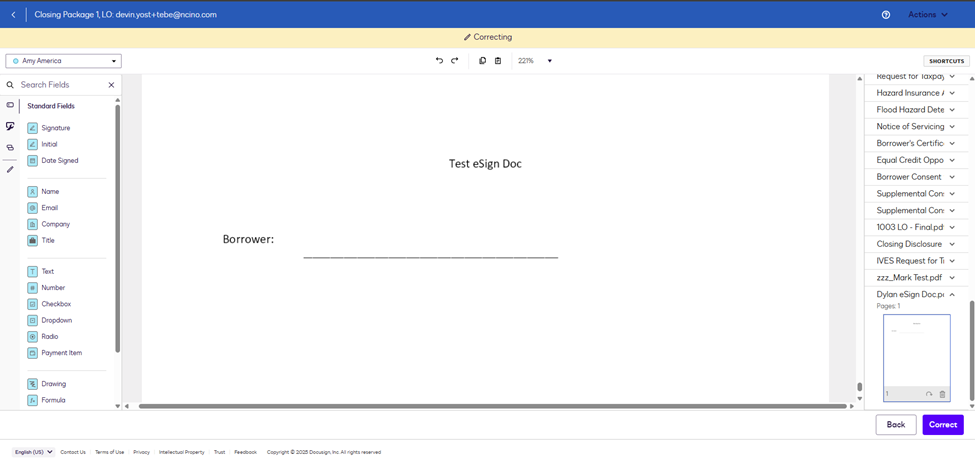Rotate the page from the thumbnail
The height and width of the screenshot is (464, 975).
(929, 394)
